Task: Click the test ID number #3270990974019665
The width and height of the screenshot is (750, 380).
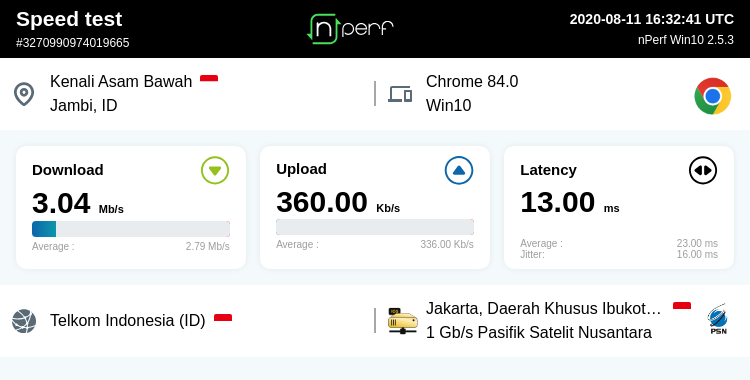Action: [73, 43]
